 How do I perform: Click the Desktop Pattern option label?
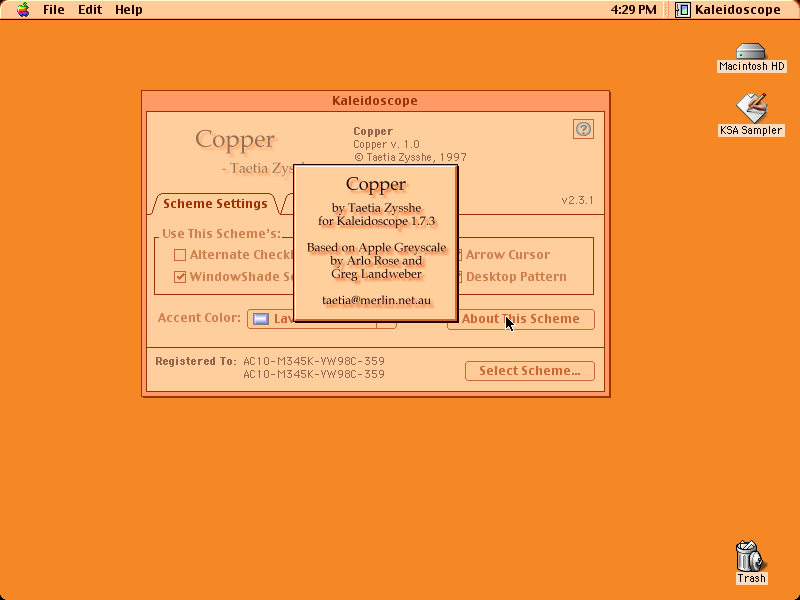[x=516, y=277]
